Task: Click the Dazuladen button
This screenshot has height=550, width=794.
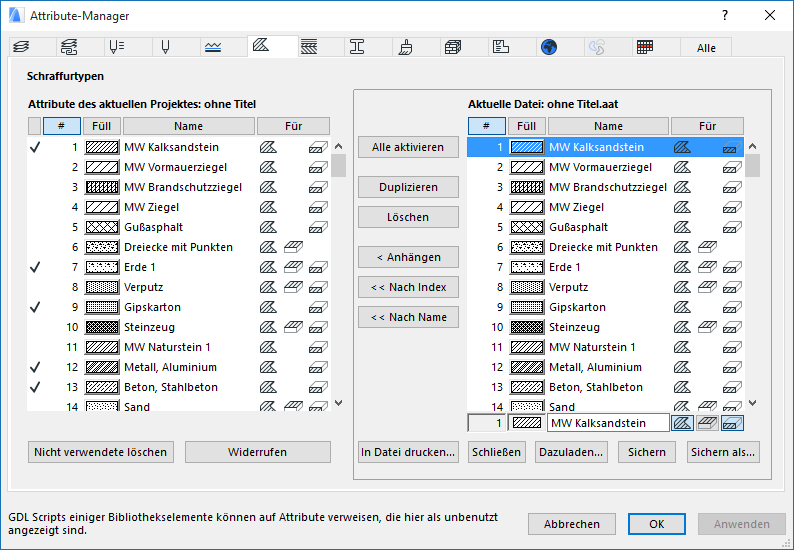Action: 571,452
